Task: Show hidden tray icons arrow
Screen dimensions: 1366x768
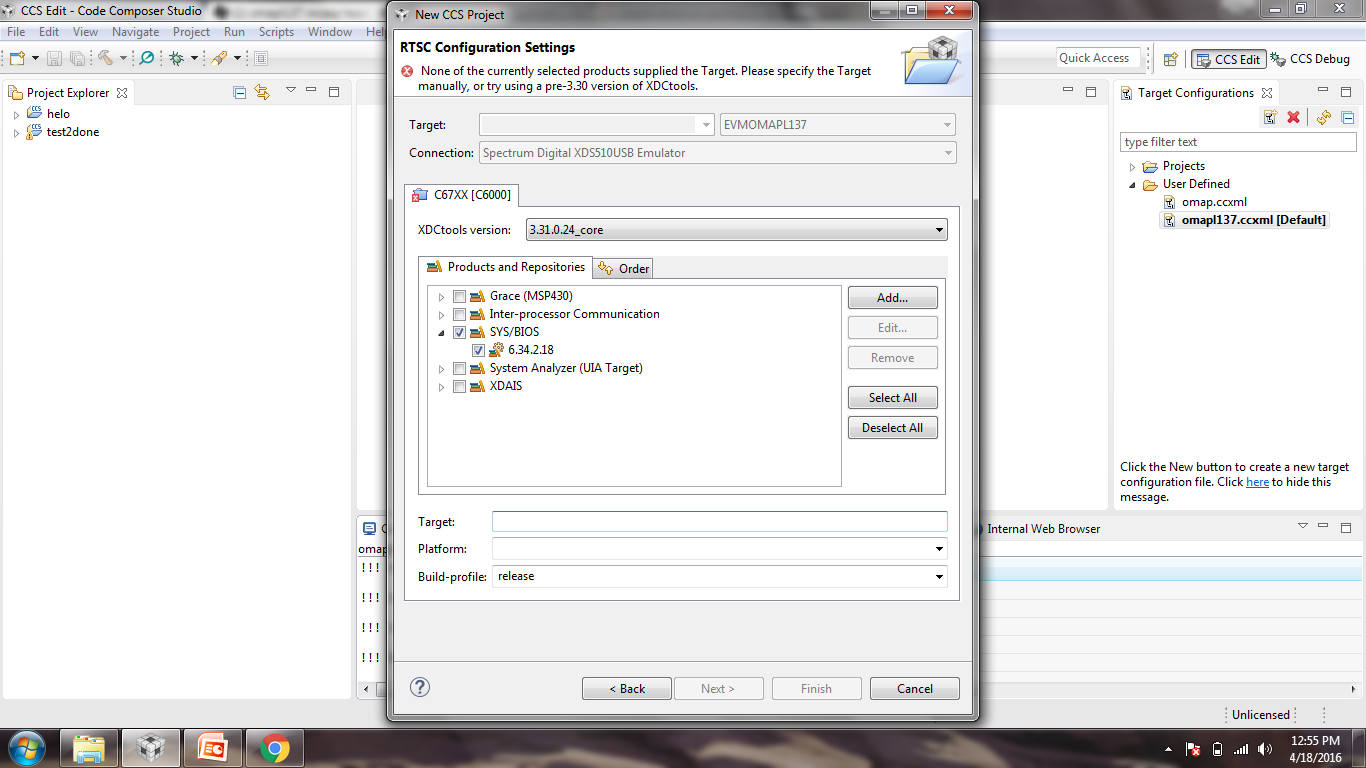Action: (1169, 749)
